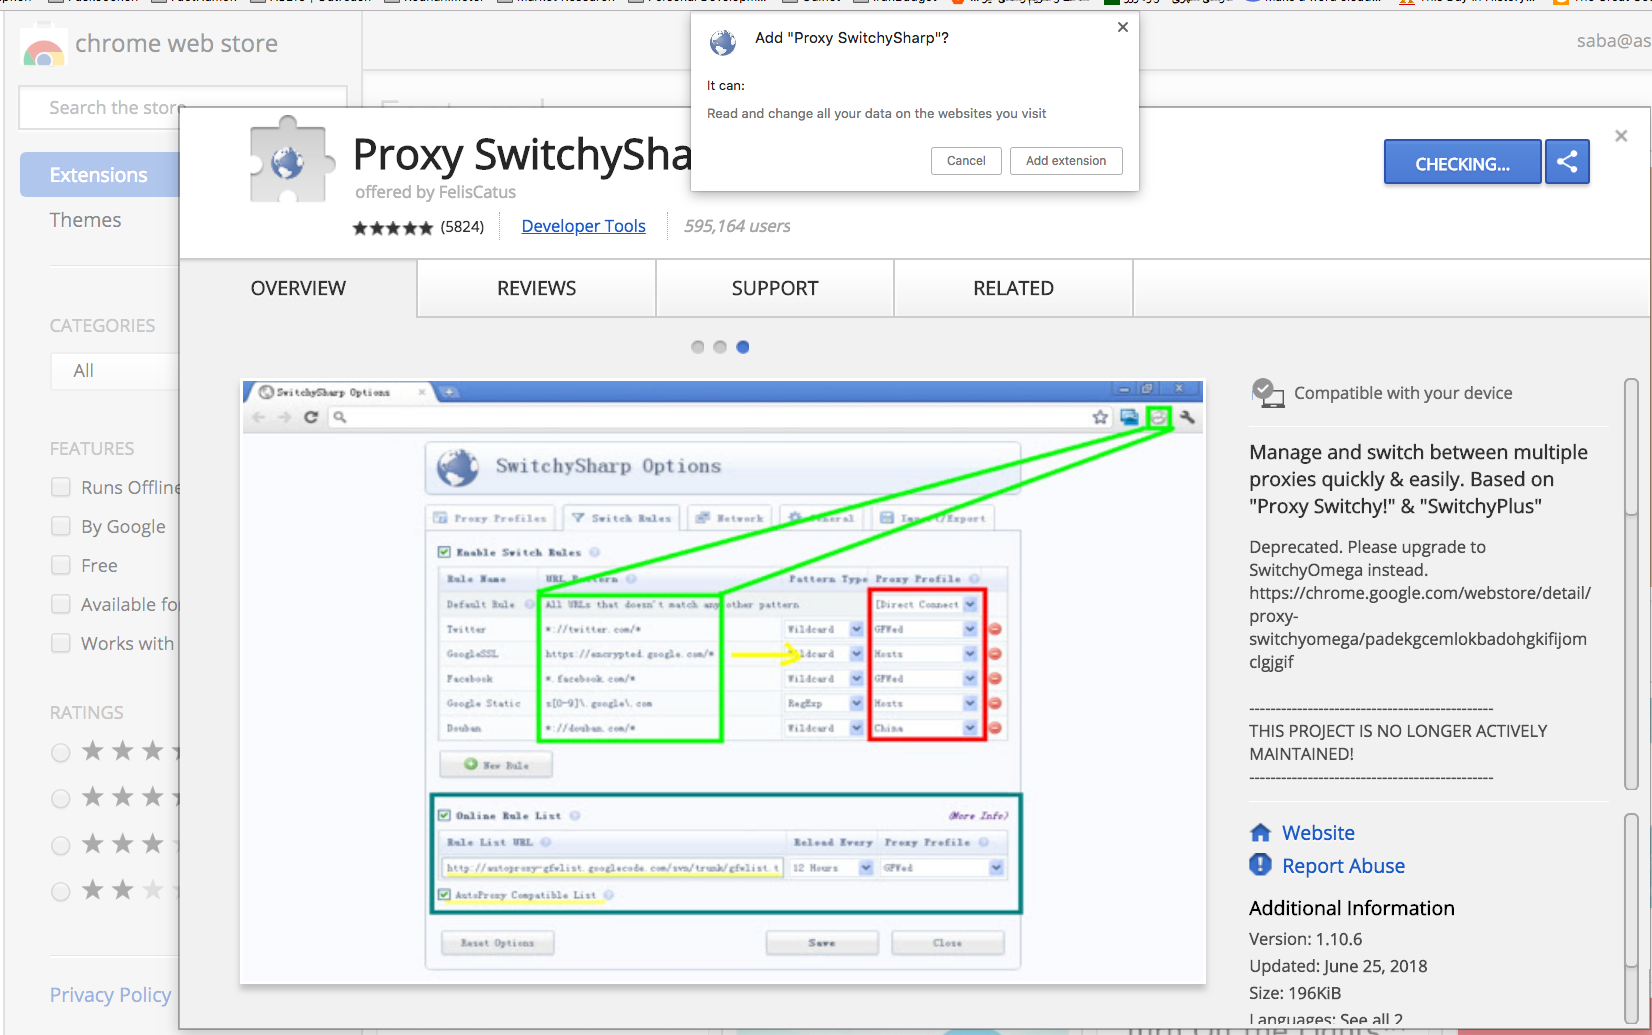Select the top star rating radio button
This screenshot has width=1652, height=1035.
(61, 752)
